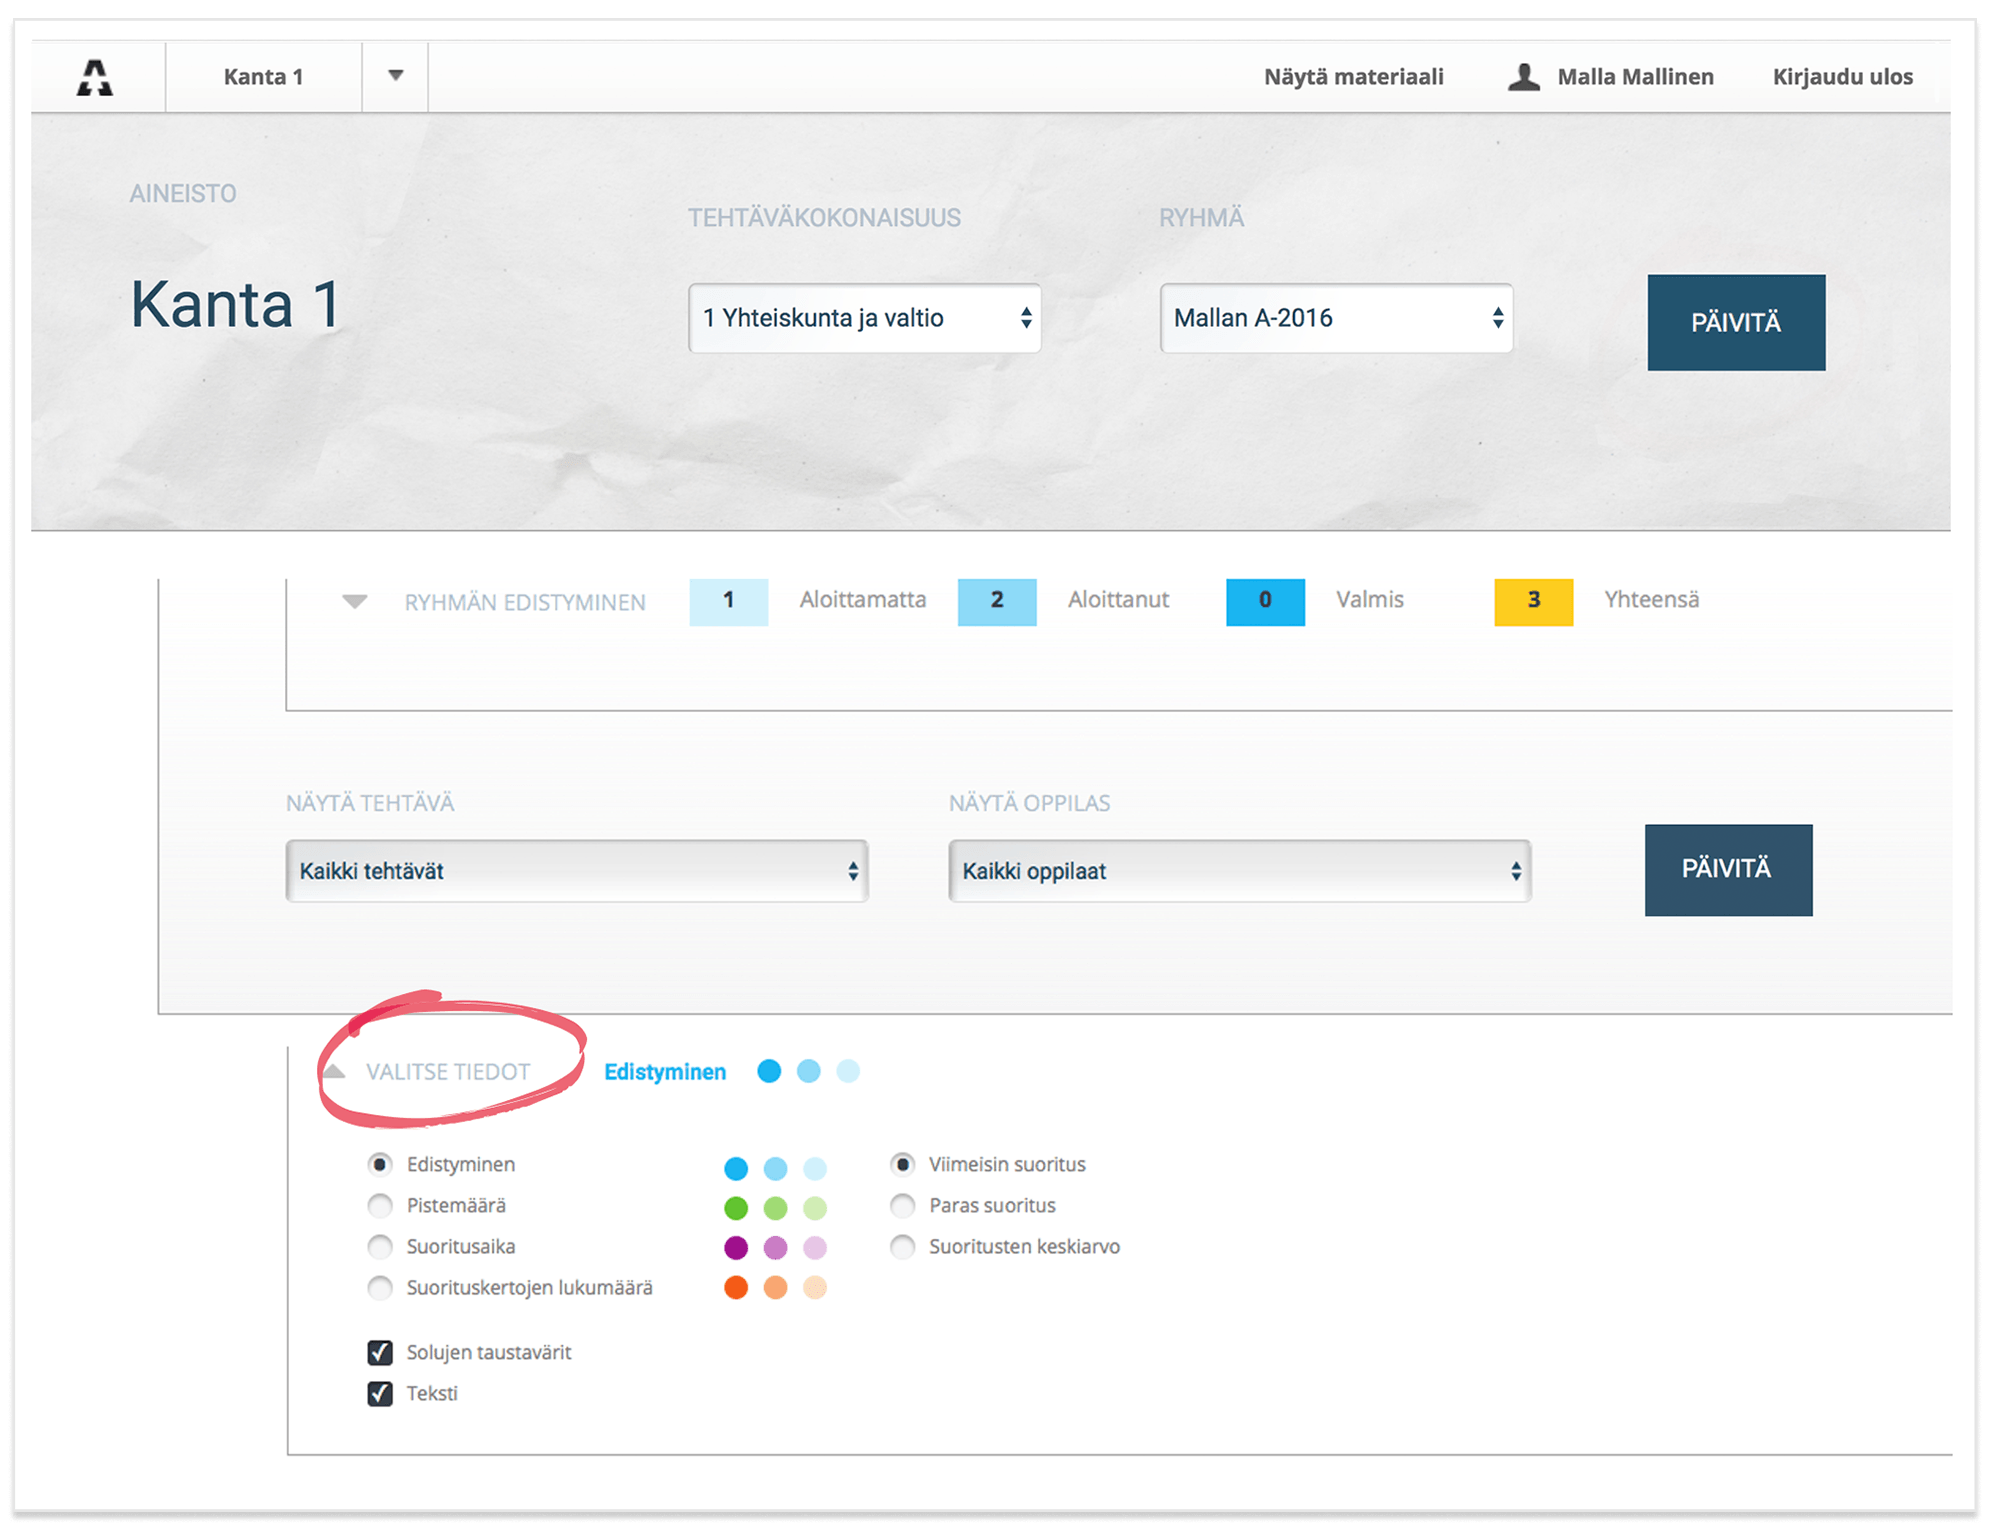Screen dimensions: 2000x1530
Task: Click the Aloittanut count box showing 2
Action: (997, 601)
